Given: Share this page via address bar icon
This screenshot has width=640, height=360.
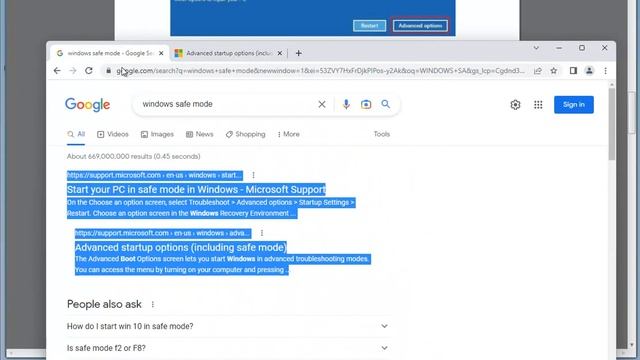Looking at the screenshot, I should click(538, 71).
